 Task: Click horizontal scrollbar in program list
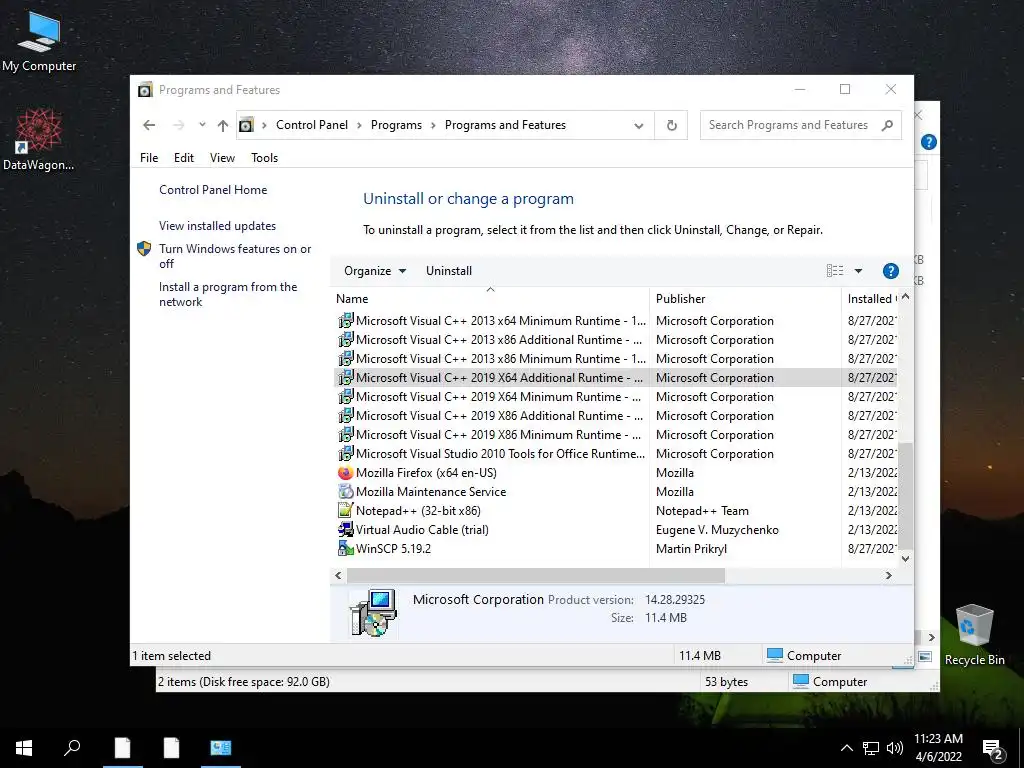pyautogui.click(x=536, y=575)
